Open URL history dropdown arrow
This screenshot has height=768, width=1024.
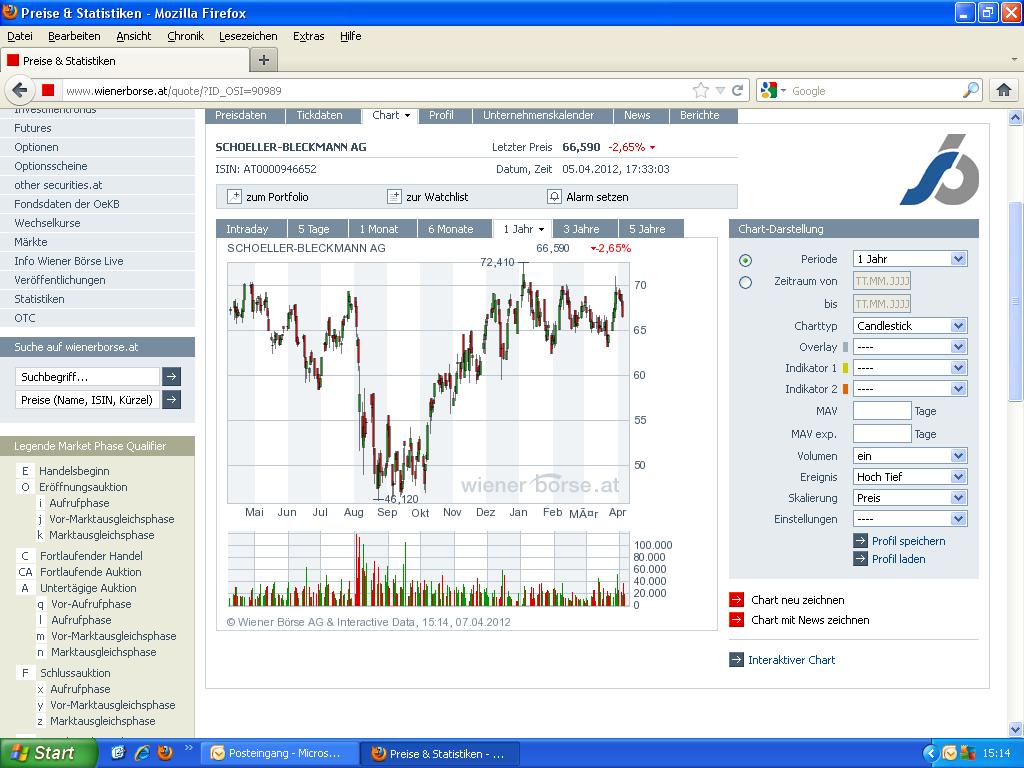pos(720,91)
